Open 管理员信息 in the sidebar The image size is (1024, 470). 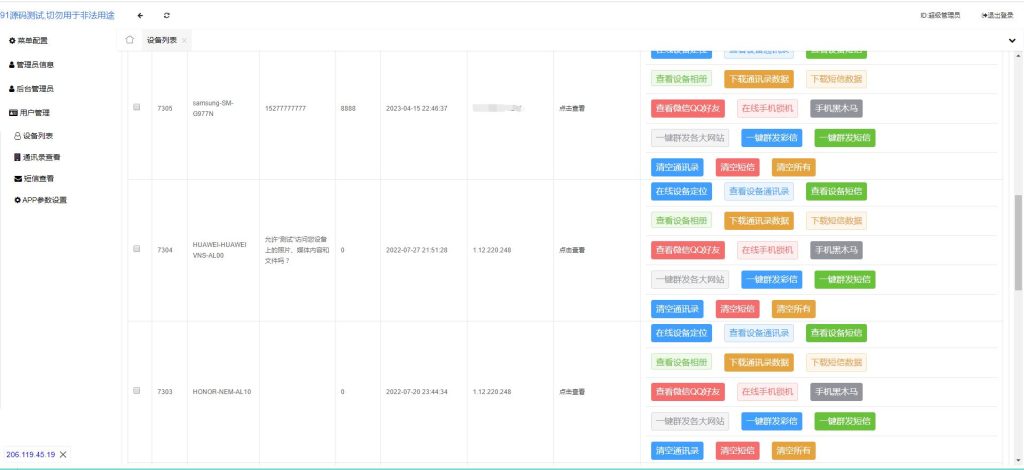(x=31, y=65)
